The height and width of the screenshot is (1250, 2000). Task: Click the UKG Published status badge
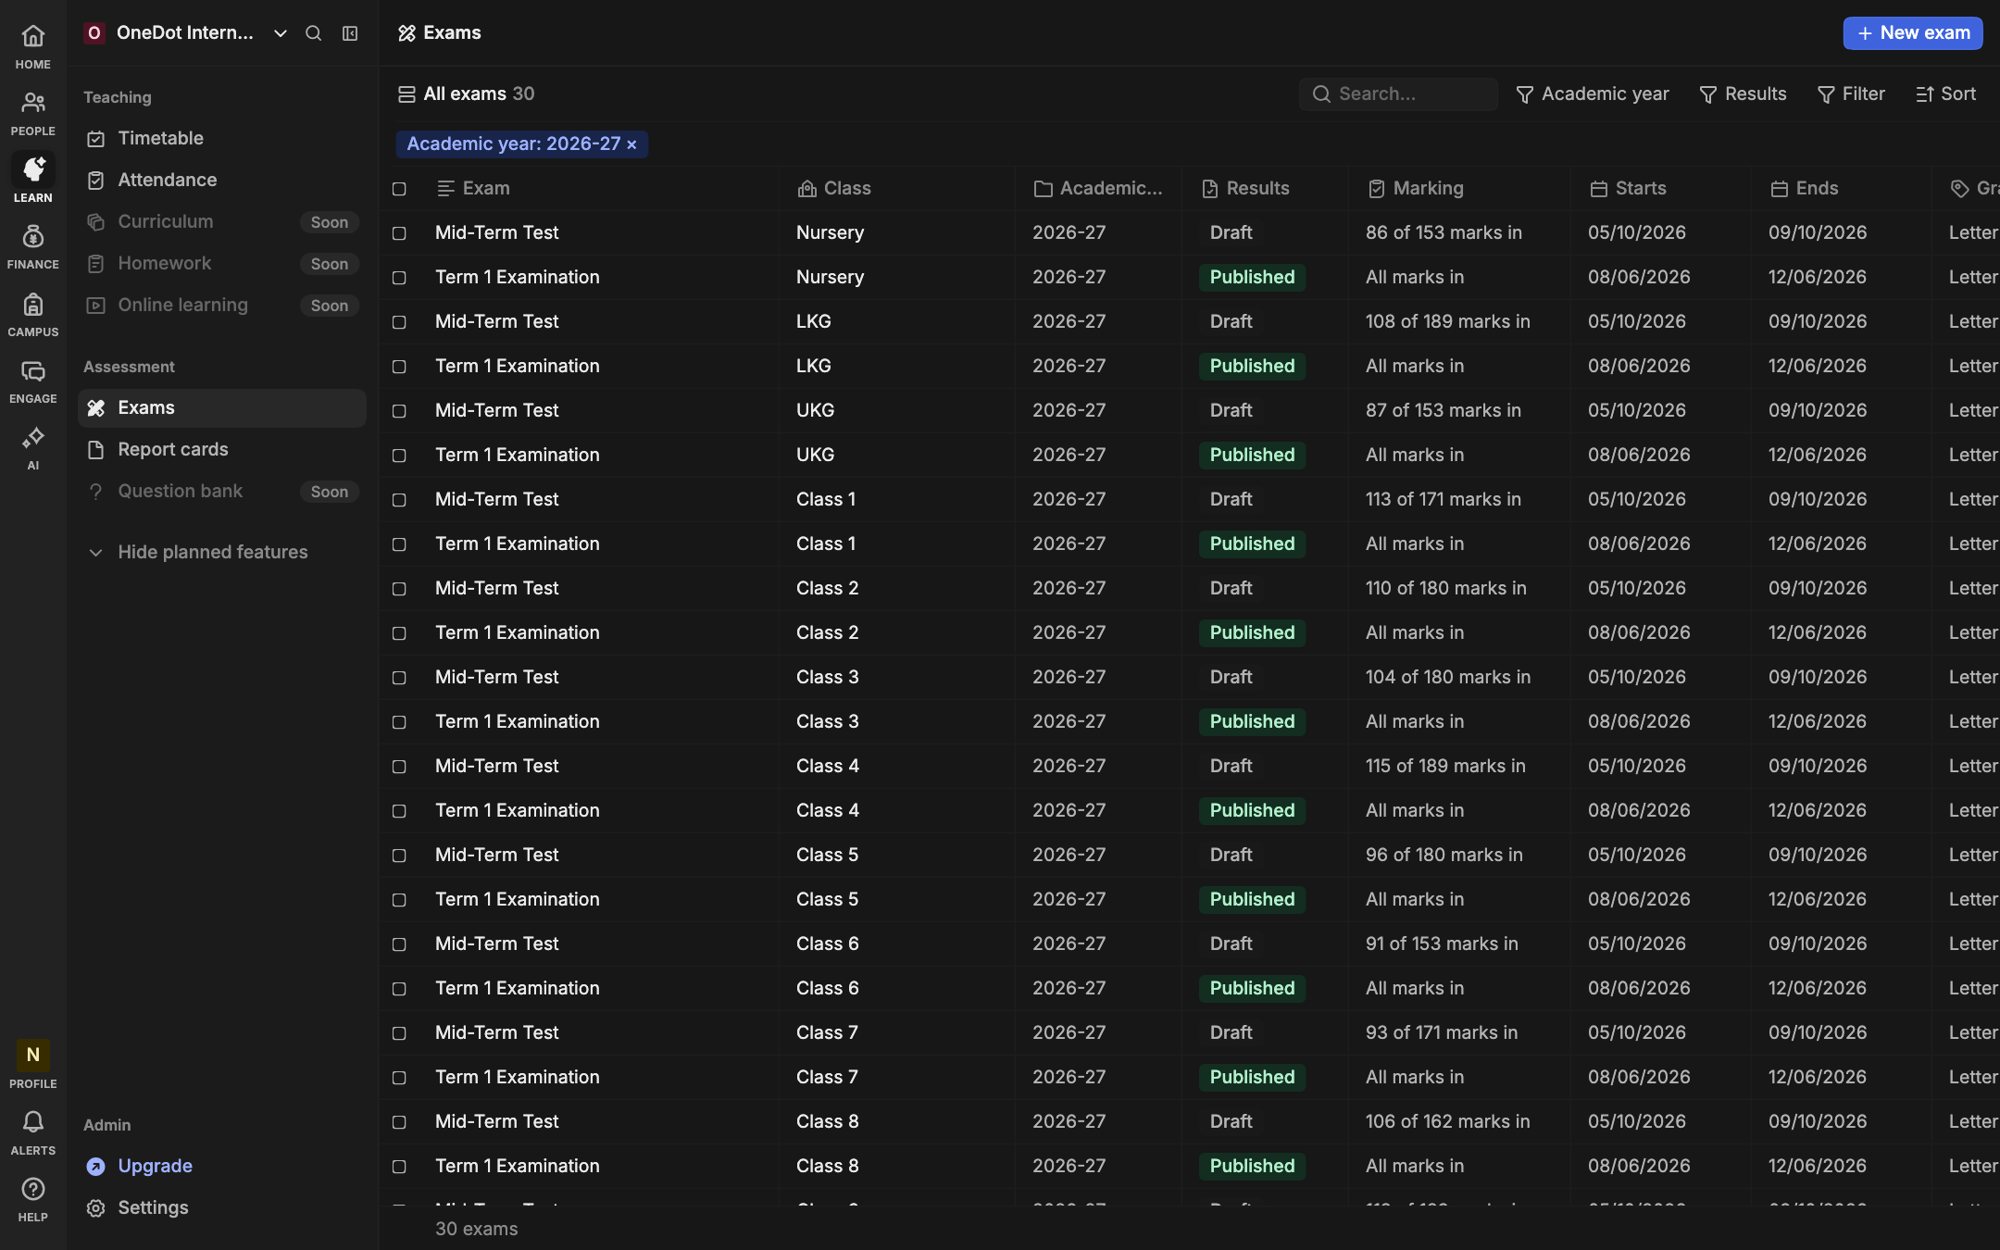coord(1252,455)
